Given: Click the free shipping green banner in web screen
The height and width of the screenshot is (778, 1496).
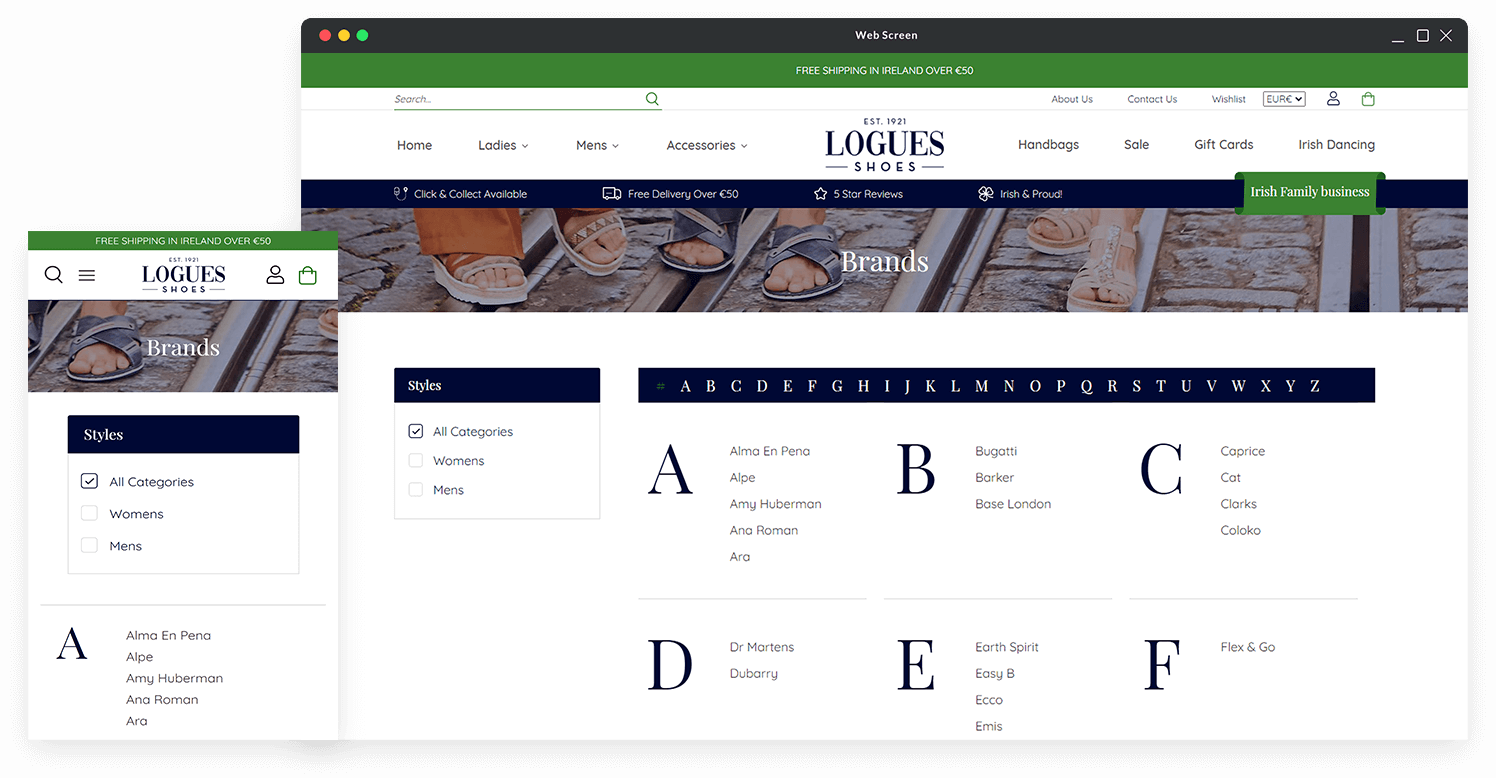Looking at the screenshot, I should tap(884, 71).
